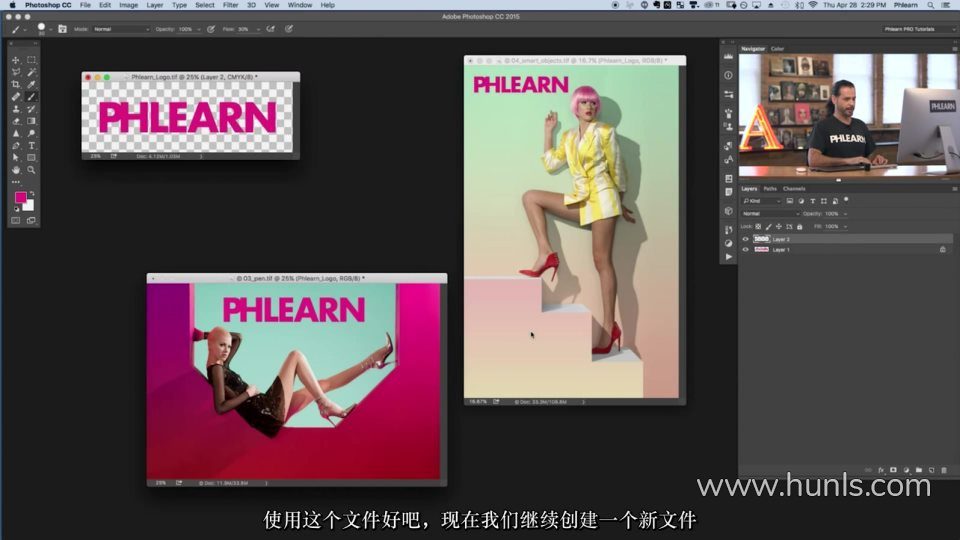Swap foreground and background colors
The height and width of the screenshot is (540, 960).
pyautogui.click(x=32, y=193)
